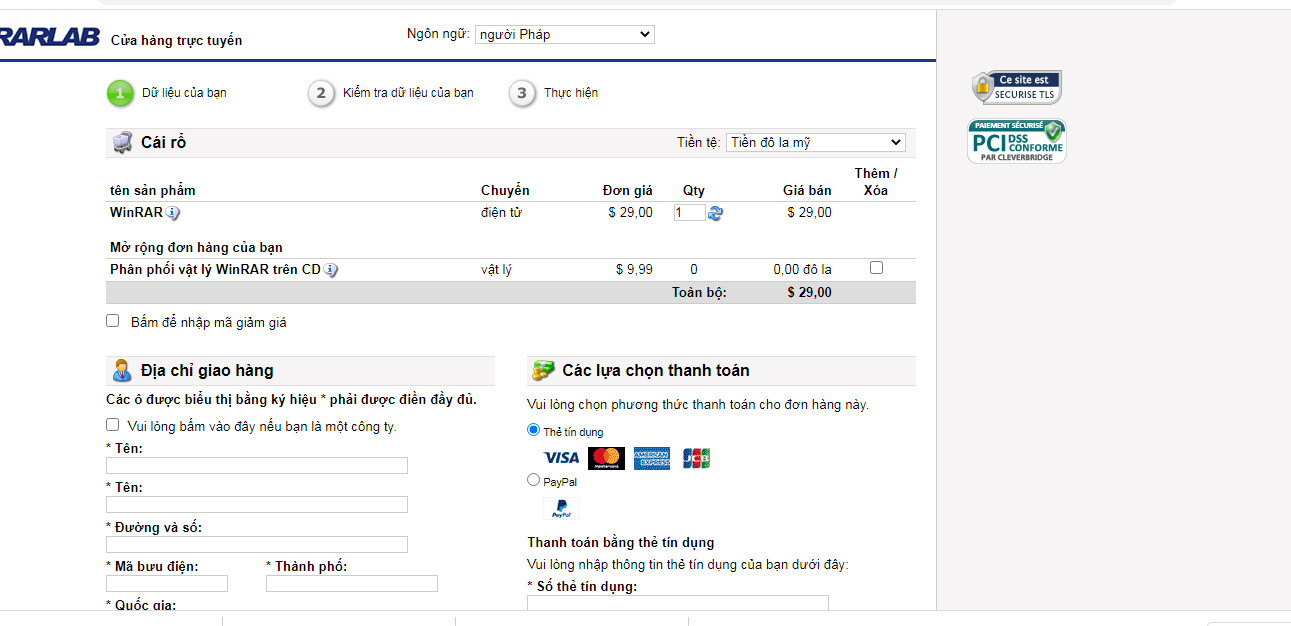1291x626 pixels.
Task: Enable the discount code checkbox
Action: point(113,321)
